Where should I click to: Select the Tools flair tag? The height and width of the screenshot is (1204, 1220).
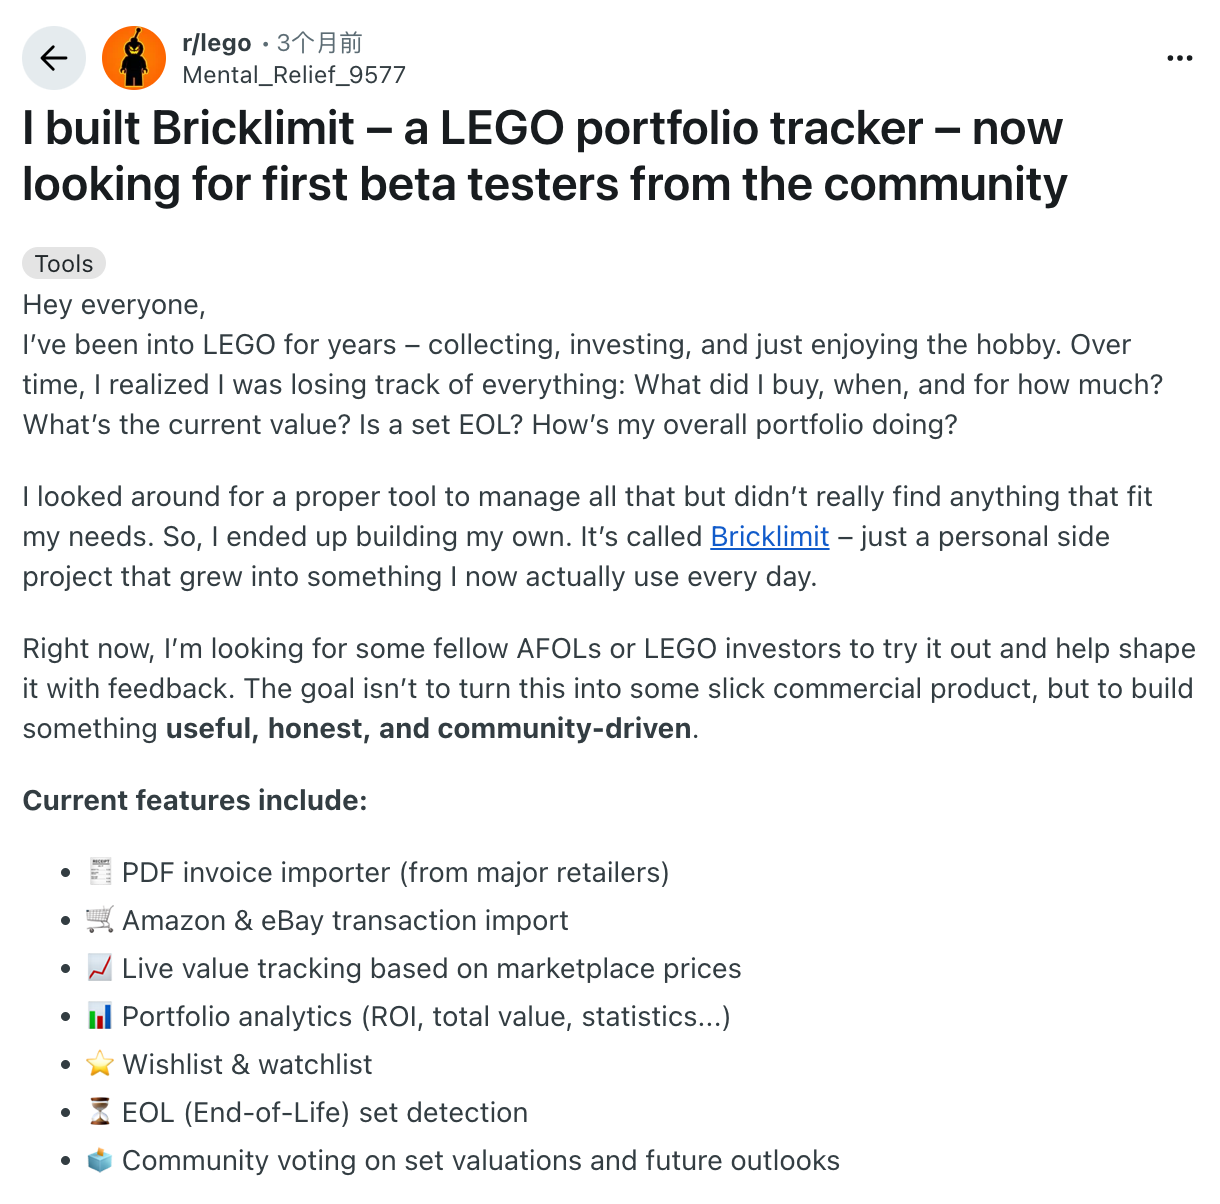64,263
